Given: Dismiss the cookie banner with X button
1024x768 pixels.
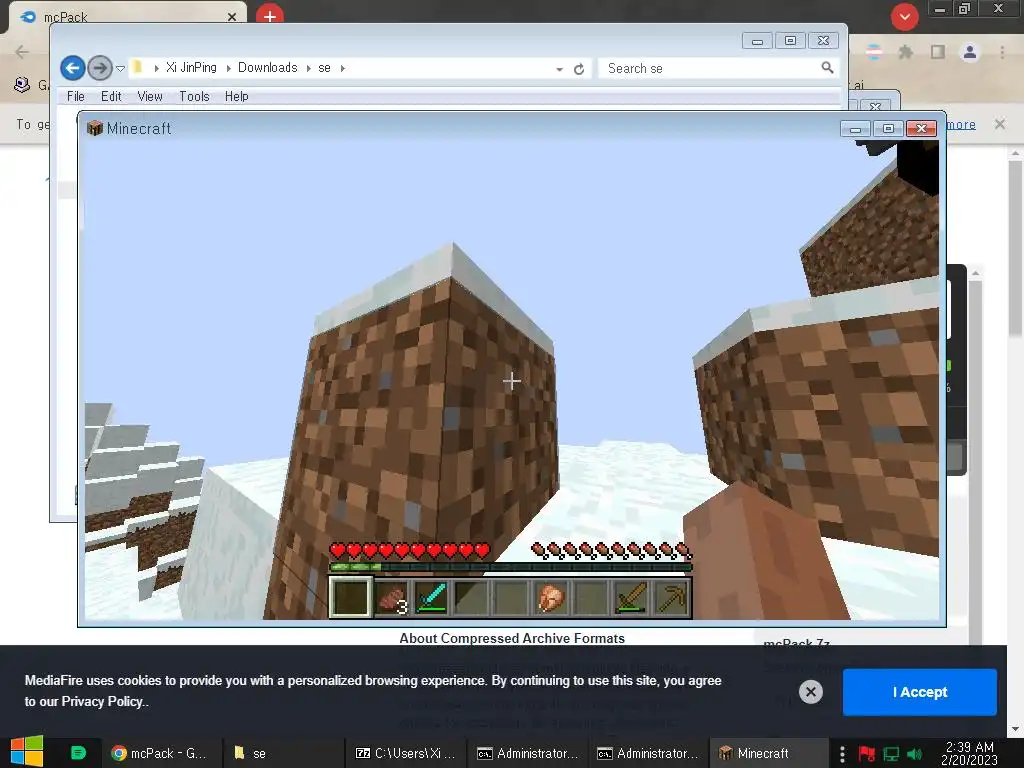Looking at the screenshot, I should [810, 692].
